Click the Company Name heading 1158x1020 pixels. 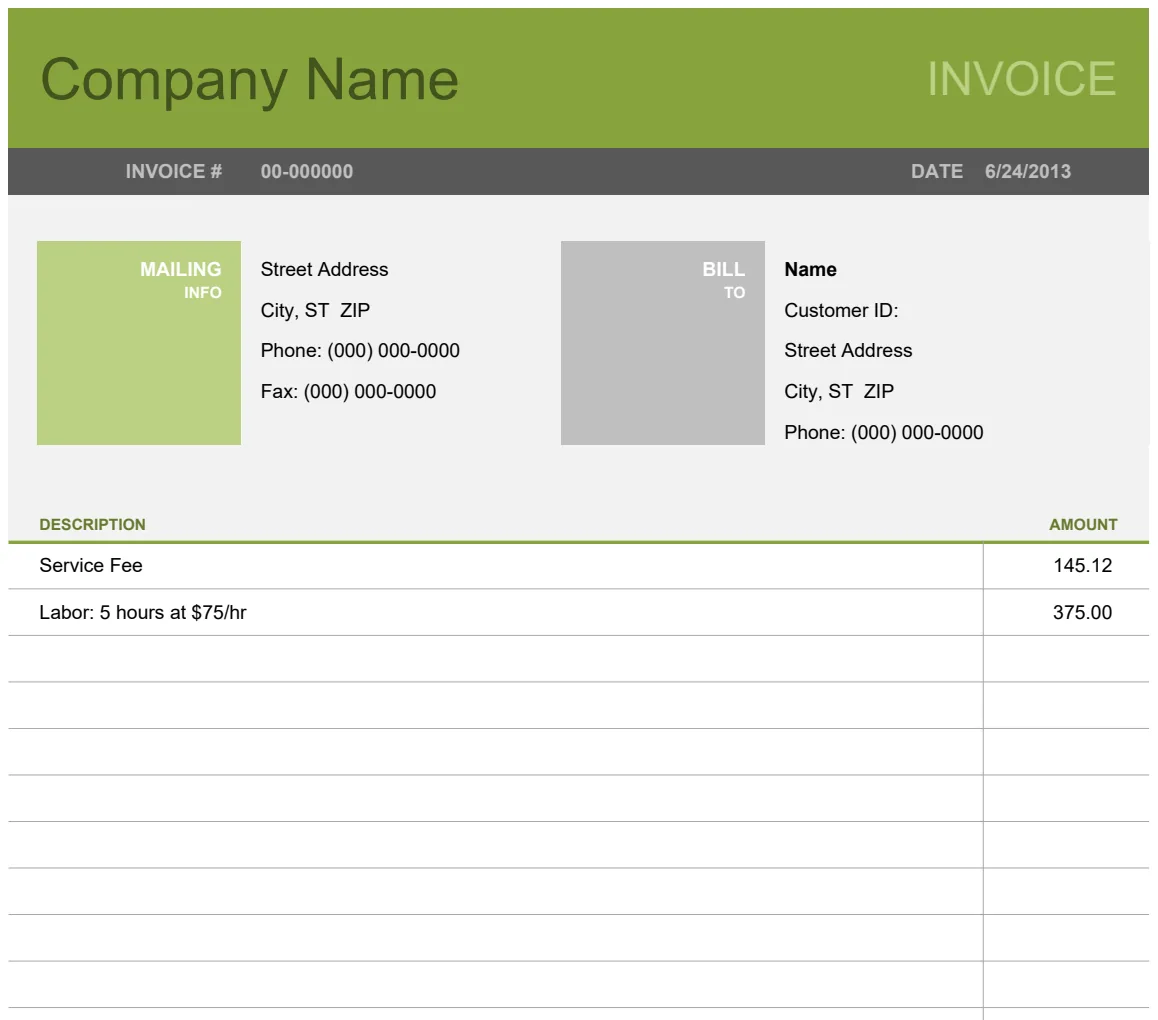coord(249,80)
